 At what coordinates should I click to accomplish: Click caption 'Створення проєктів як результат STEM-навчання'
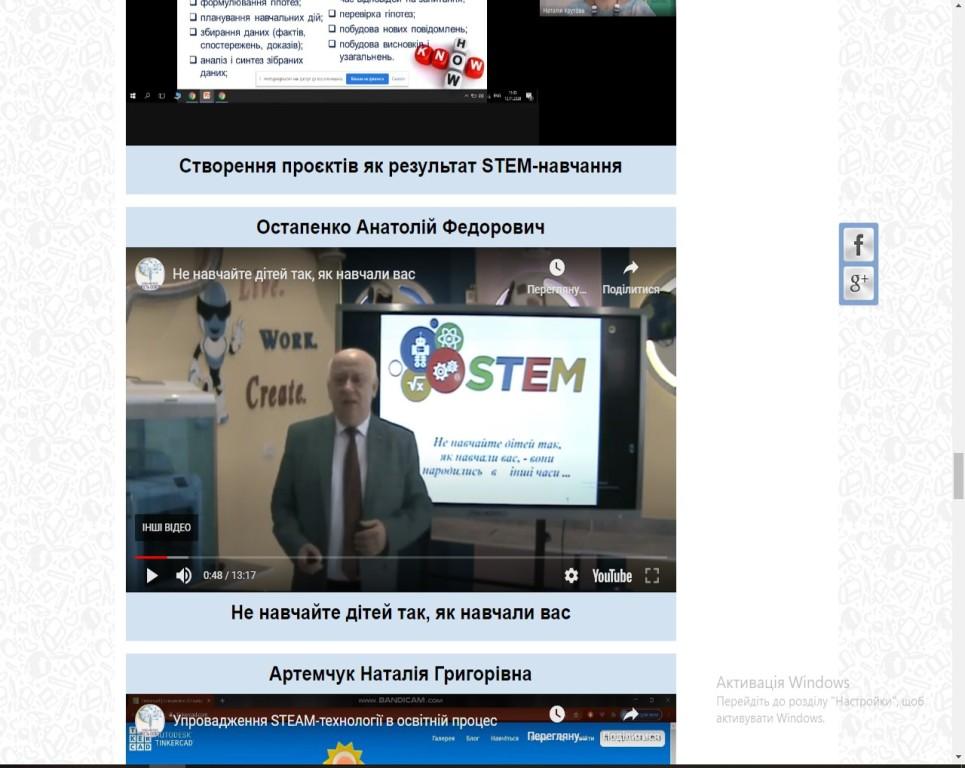click(401, 166)
